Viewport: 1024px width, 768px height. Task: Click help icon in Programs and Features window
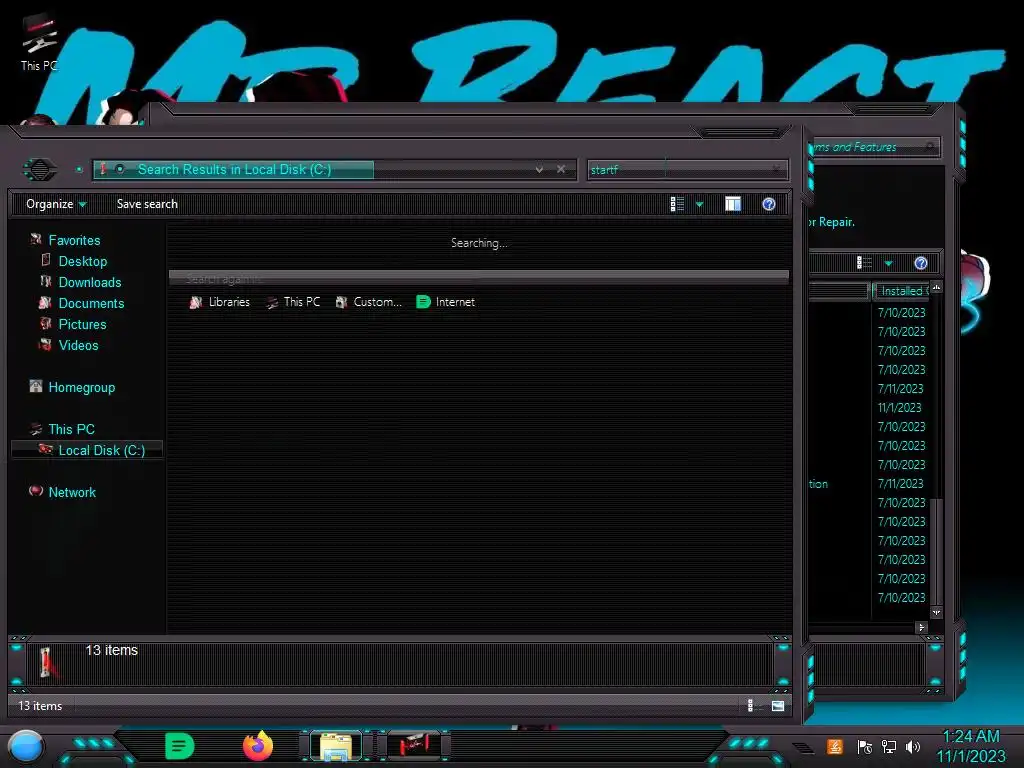pos(921,263)
